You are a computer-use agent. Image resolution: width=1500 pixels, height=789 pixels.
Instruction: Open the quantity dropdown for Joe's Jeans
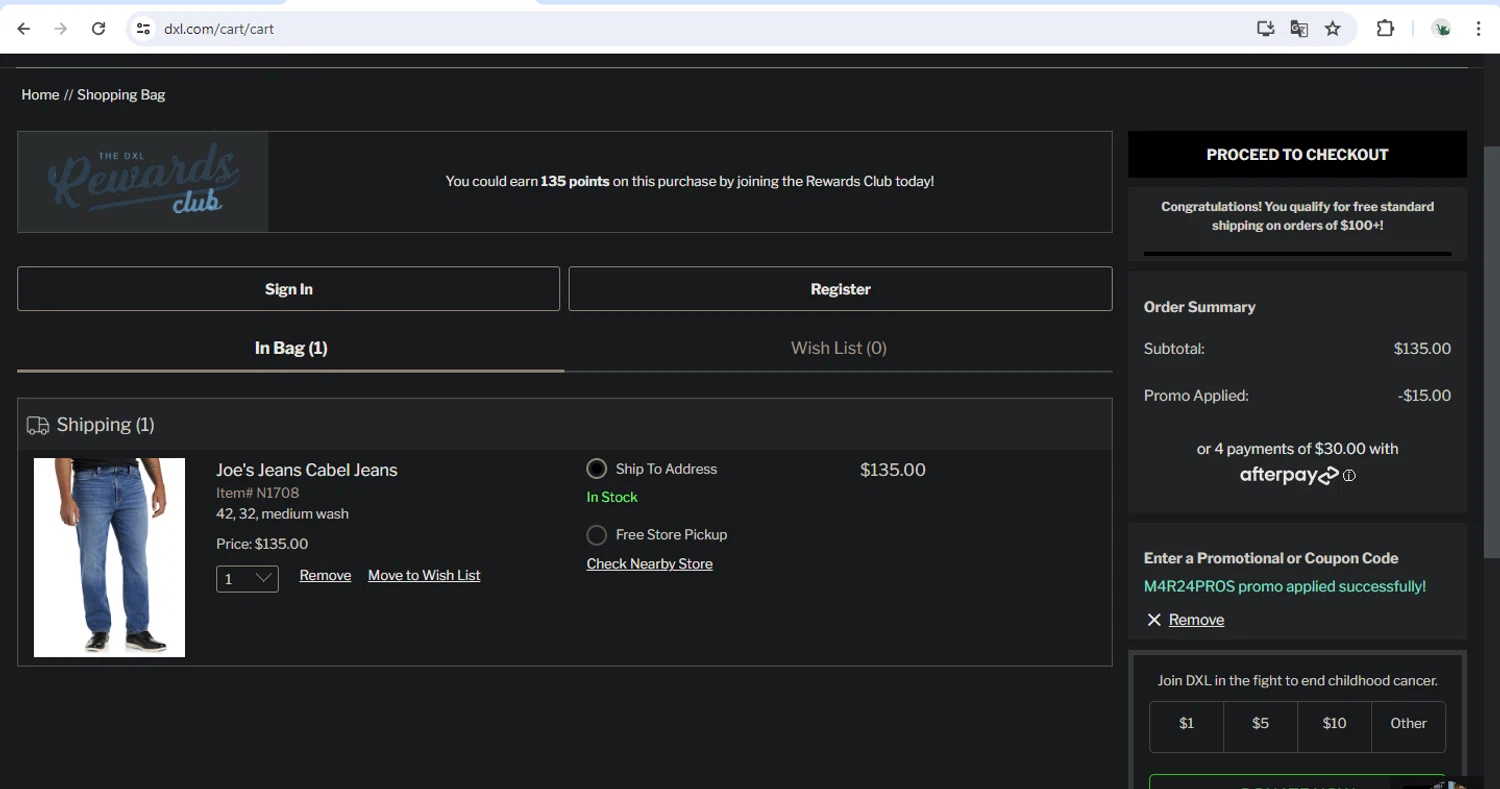[x=247, y=579]
